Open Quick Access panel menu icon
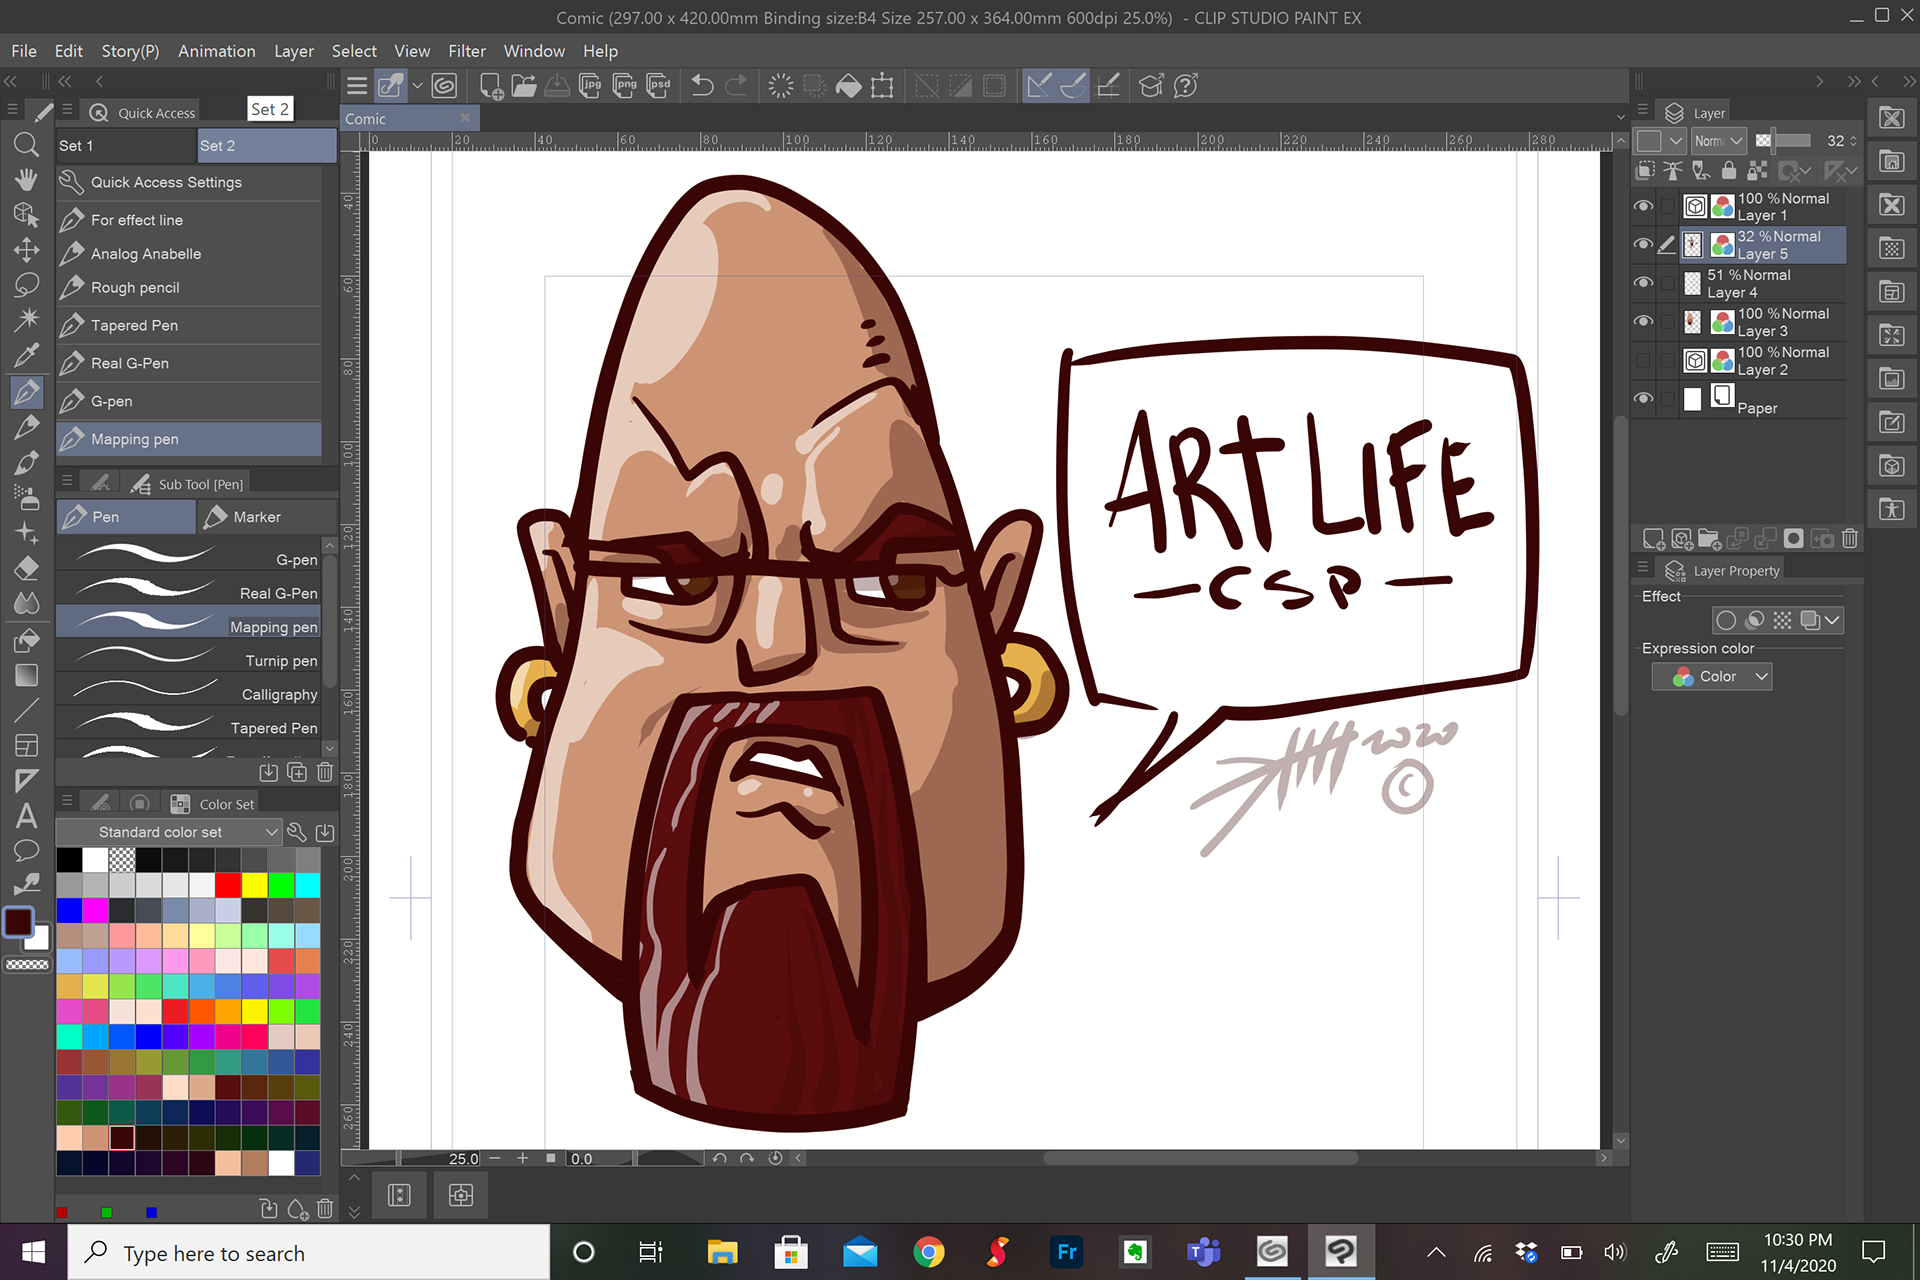Image resolution: width=1920 pixels, height=1280 pixels. pos(67,111)
